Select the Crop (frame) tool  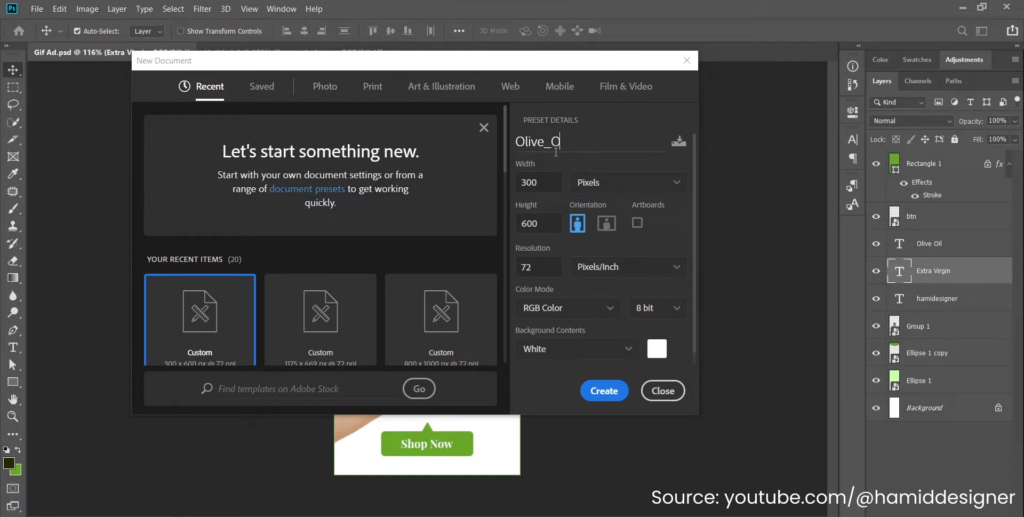(12, 157)
